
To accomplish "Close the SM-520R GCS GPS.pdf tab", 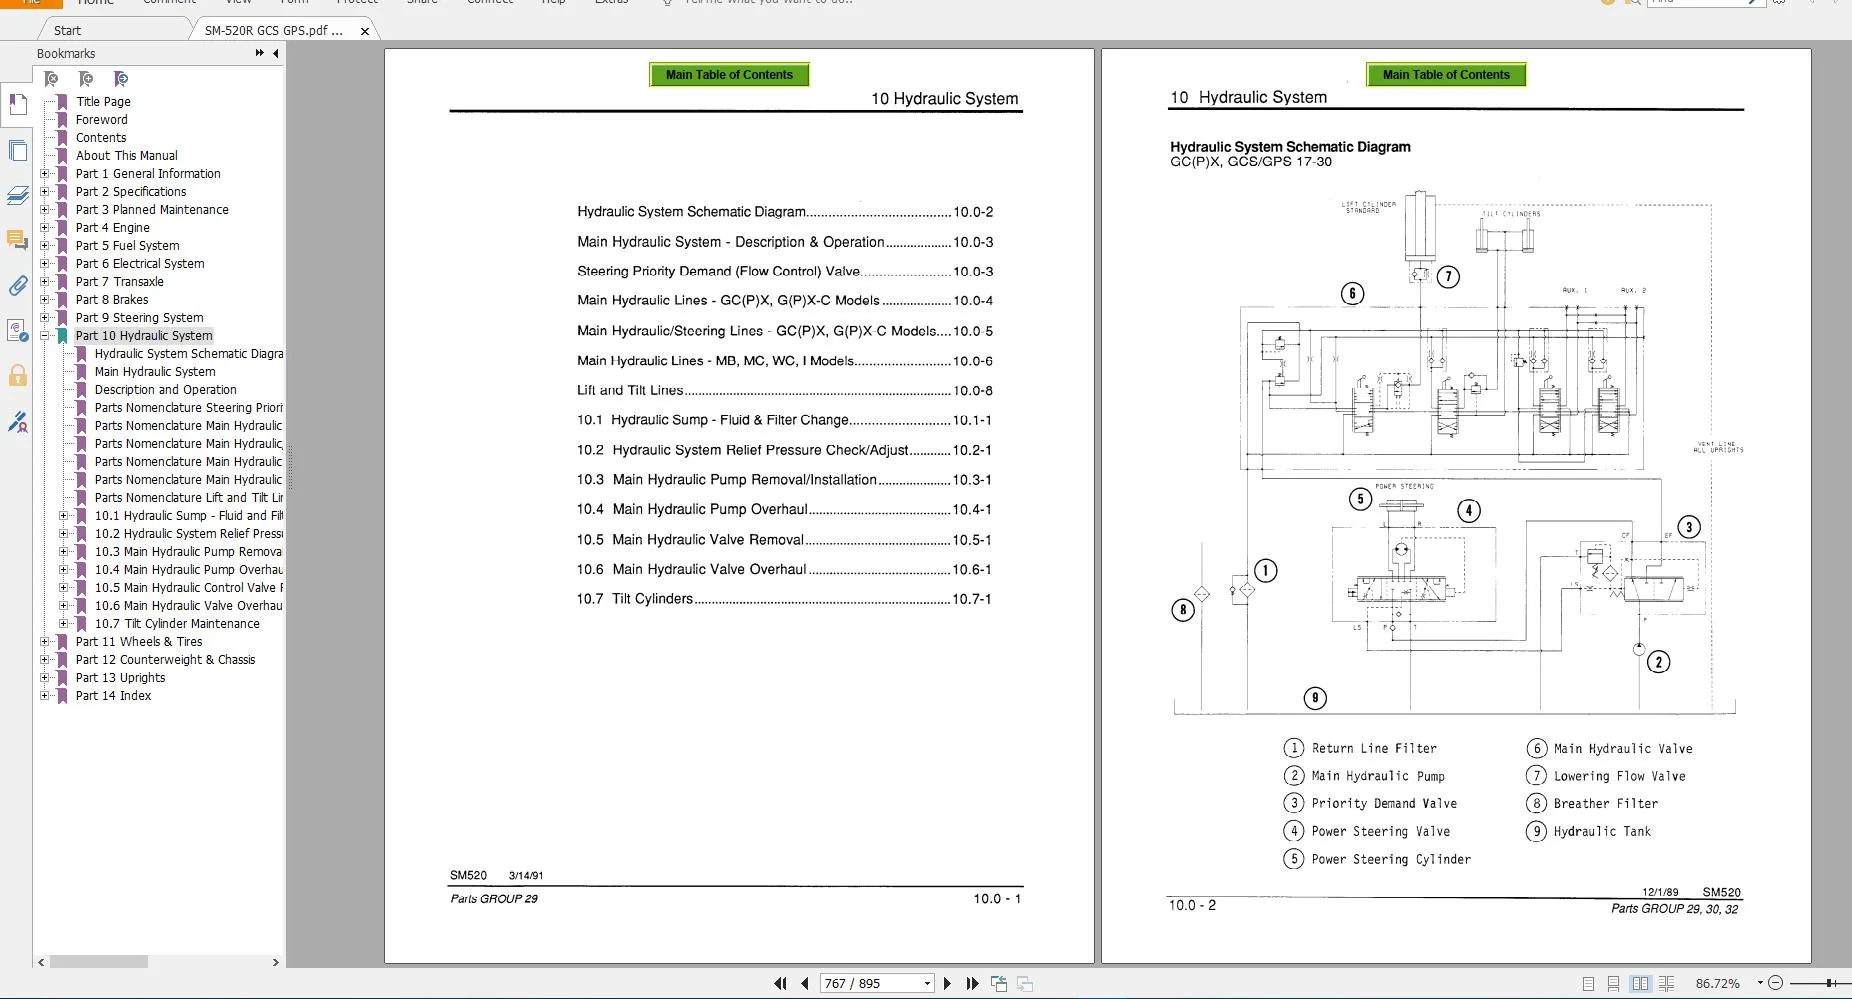I will pos(365,31).
